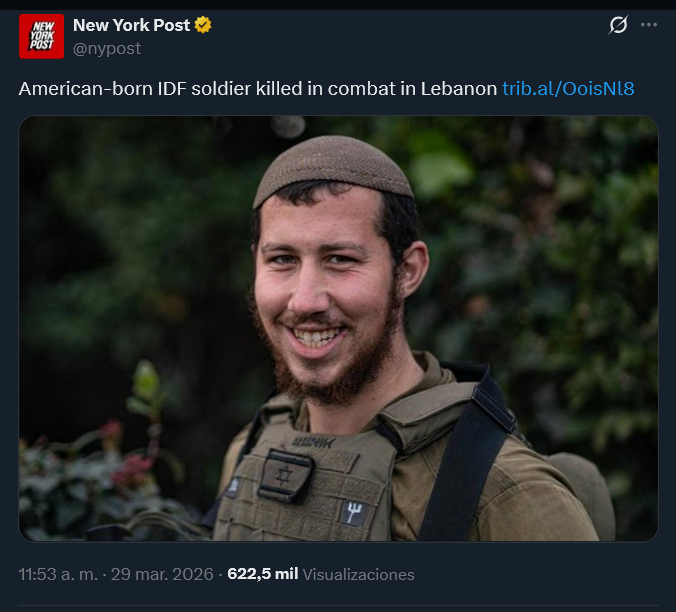
Task: Click the trident insignia patch on vest
Action: point(353,513)
